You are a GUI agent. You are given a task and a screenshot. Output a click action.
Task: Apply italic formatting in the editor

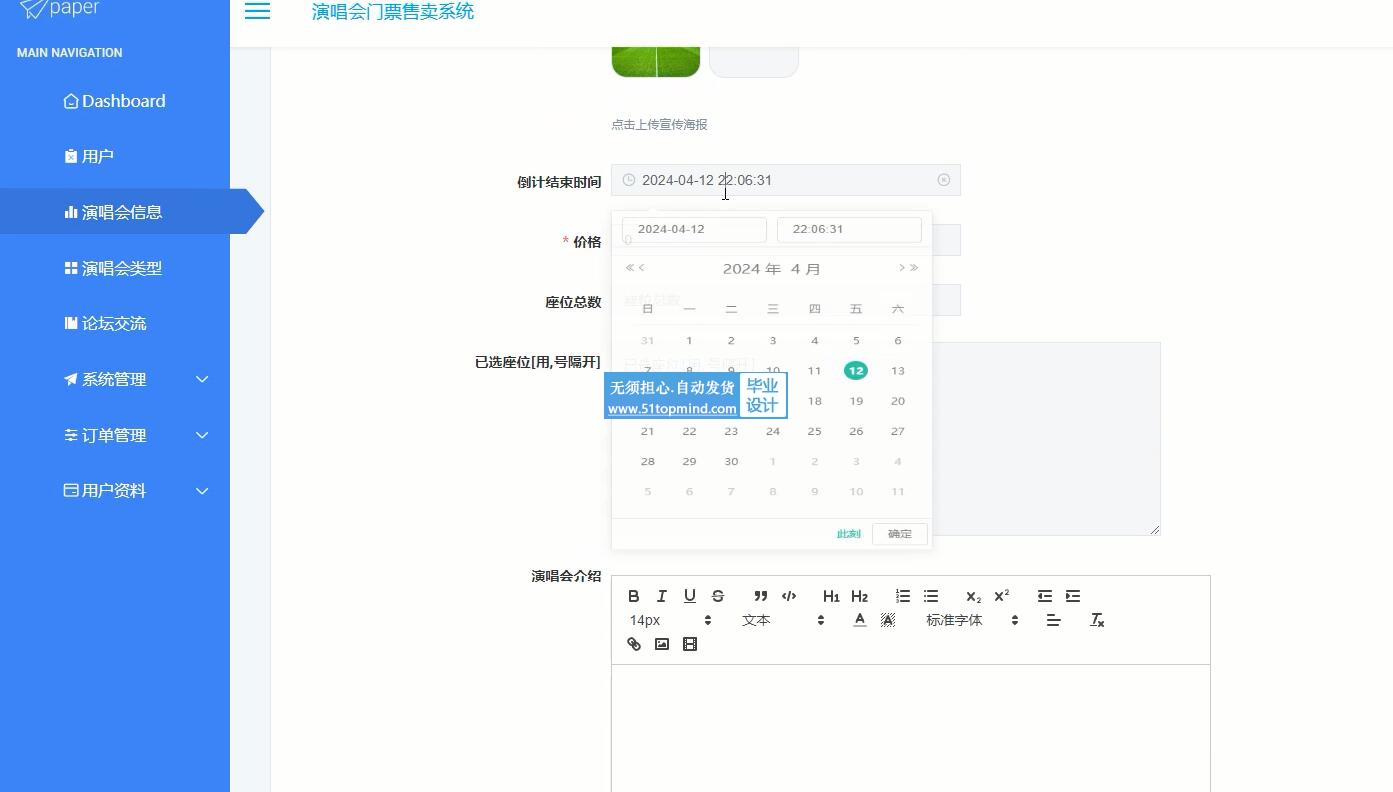click(661, 596)
